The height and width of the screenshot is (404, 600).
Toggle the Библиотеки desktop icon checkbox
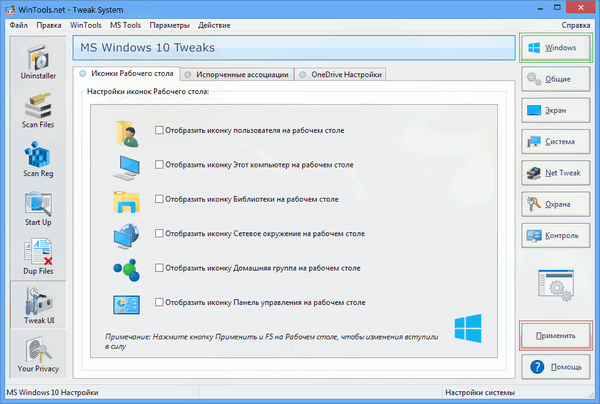click(x=160, y=199)
